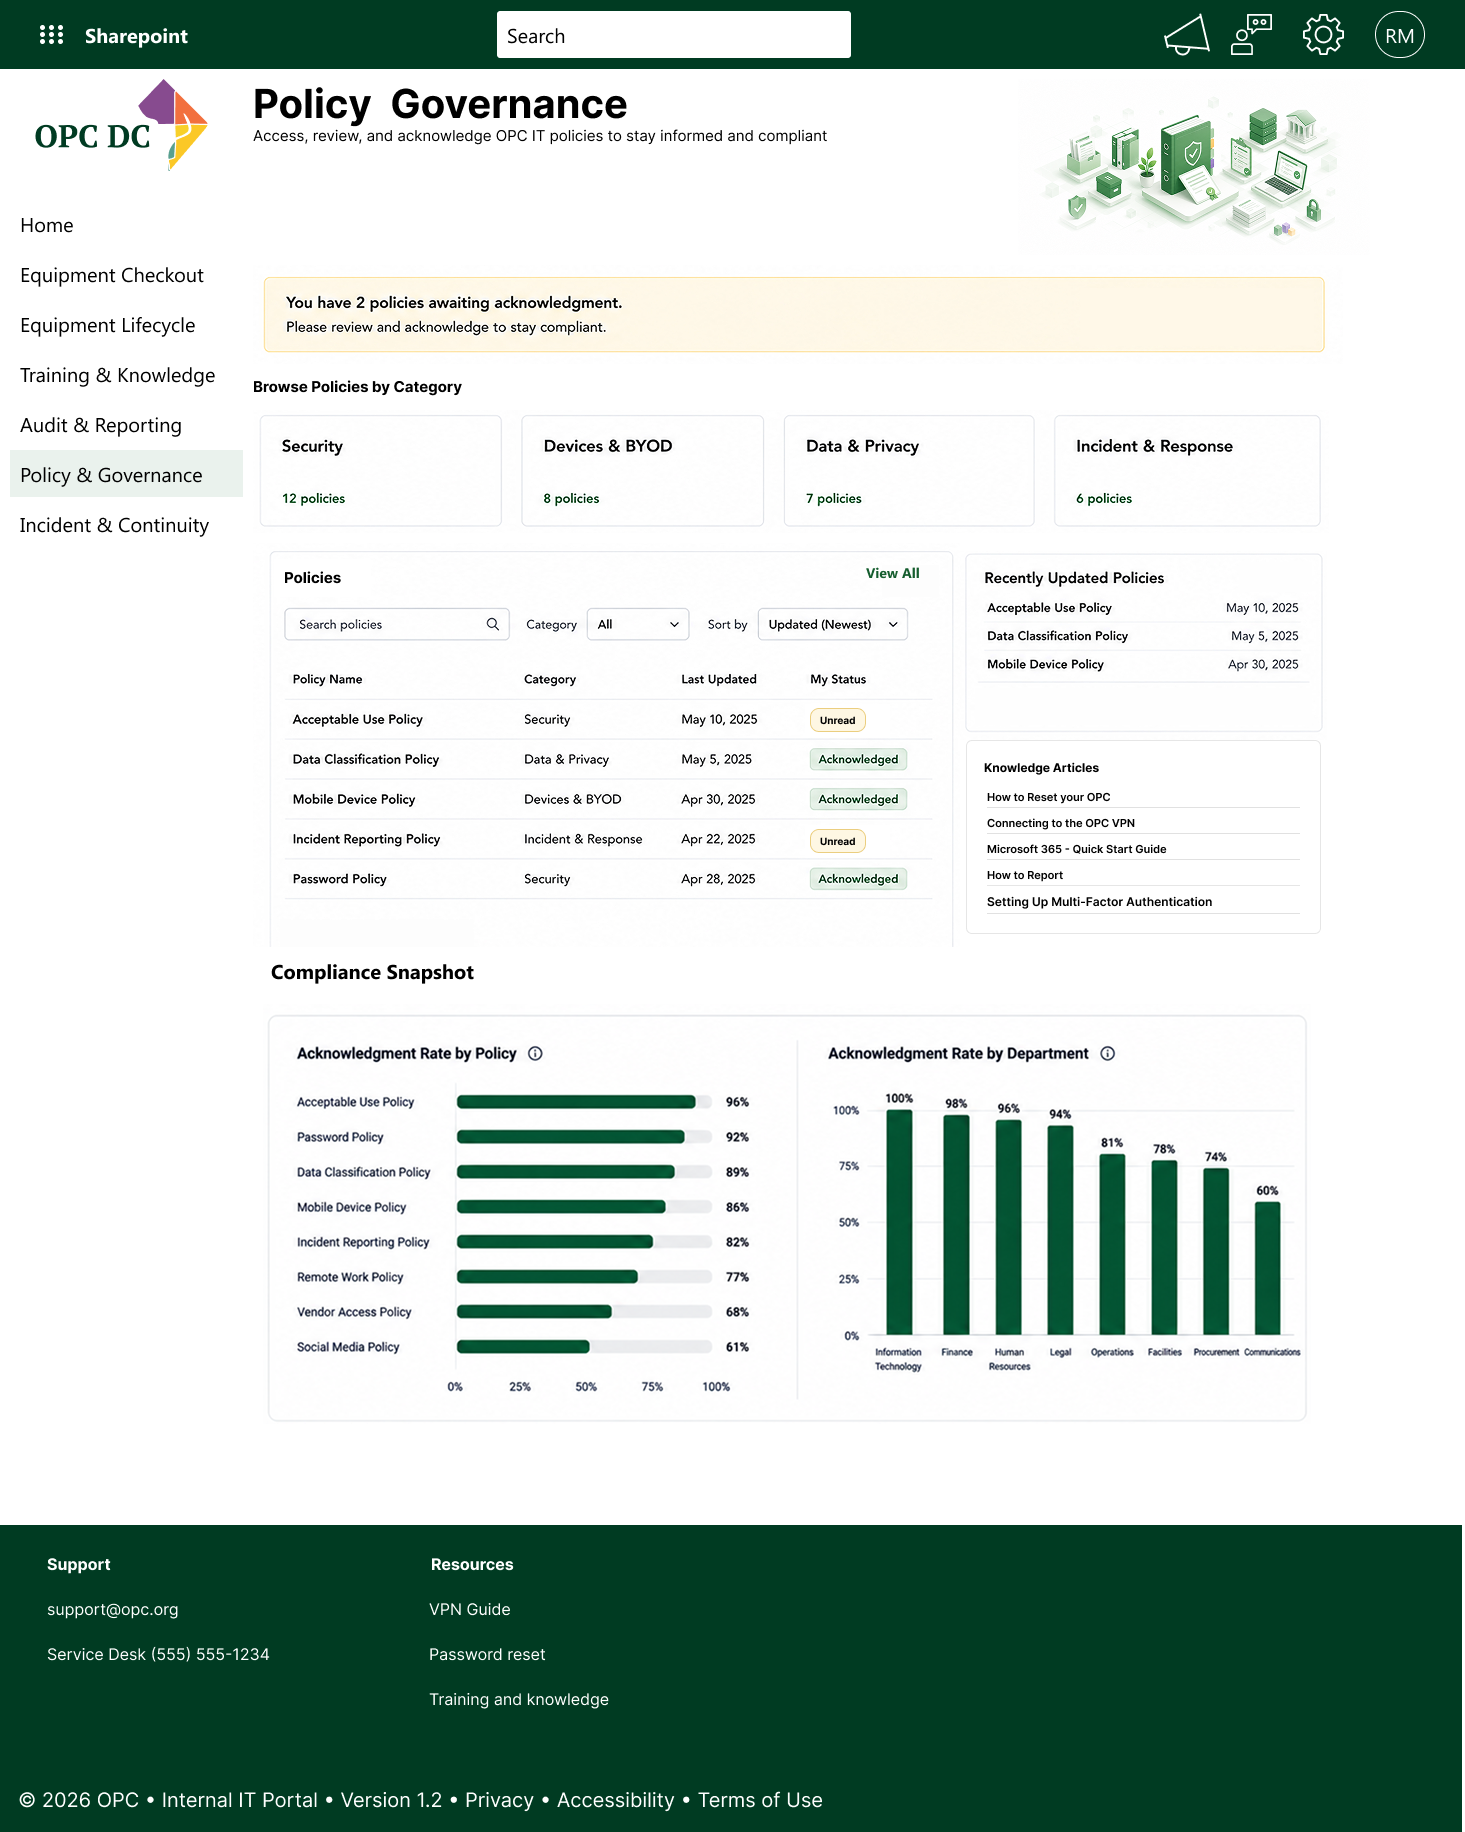Open the settings gear icon
This screenshot has height=1832, width=1465.
click(x=1323, y=35)
